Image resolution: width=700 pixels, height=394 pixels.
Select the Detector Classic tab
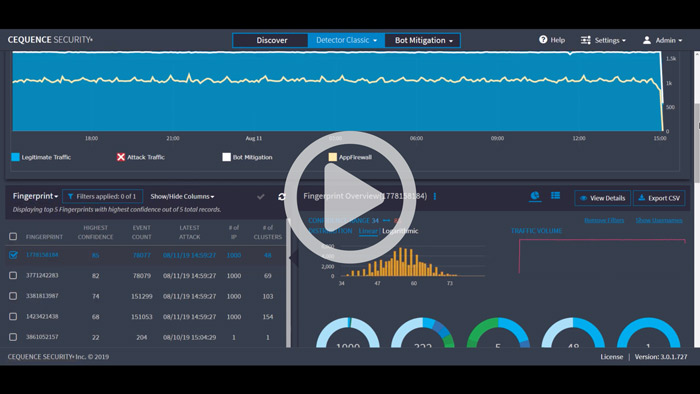(346, 40)
